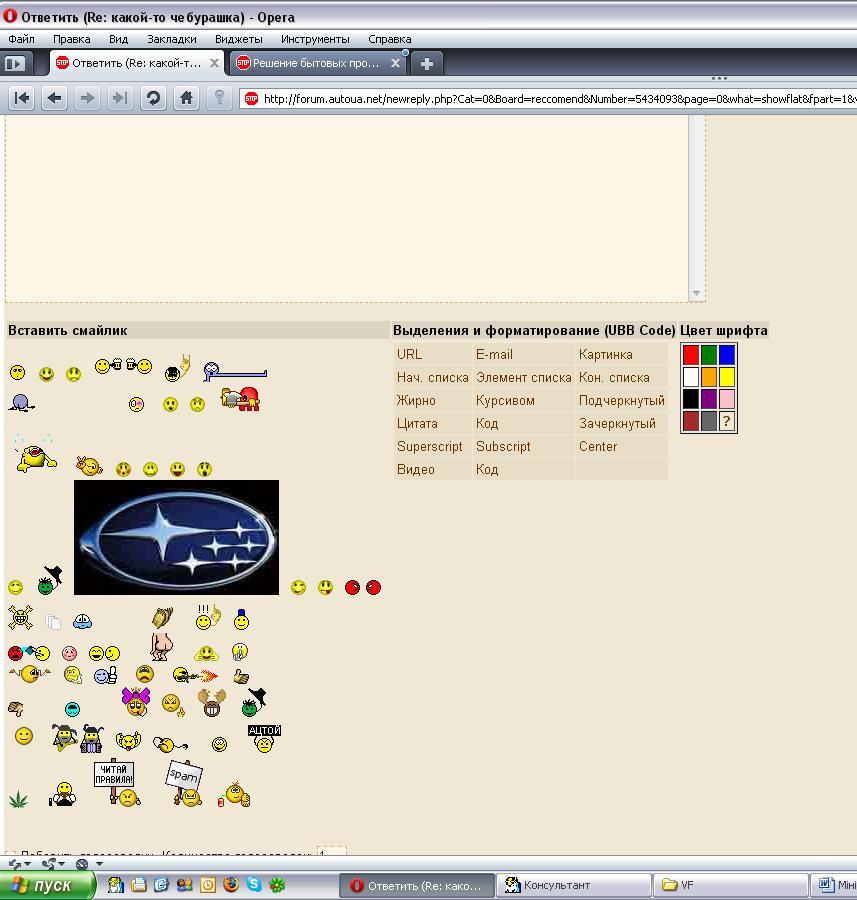Open the Инструменты menu
Image resolution: width=857 pixels, height=900 pixels.
point(315,39)
